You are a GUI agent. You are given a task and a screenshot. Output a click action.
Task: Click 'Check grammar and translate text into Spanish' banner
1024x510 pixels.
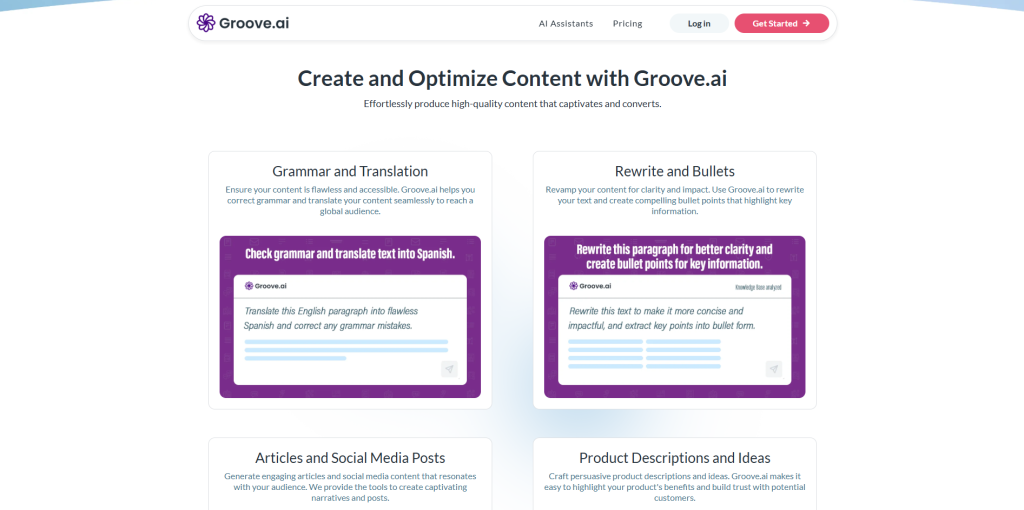click(x=350, y=254)
